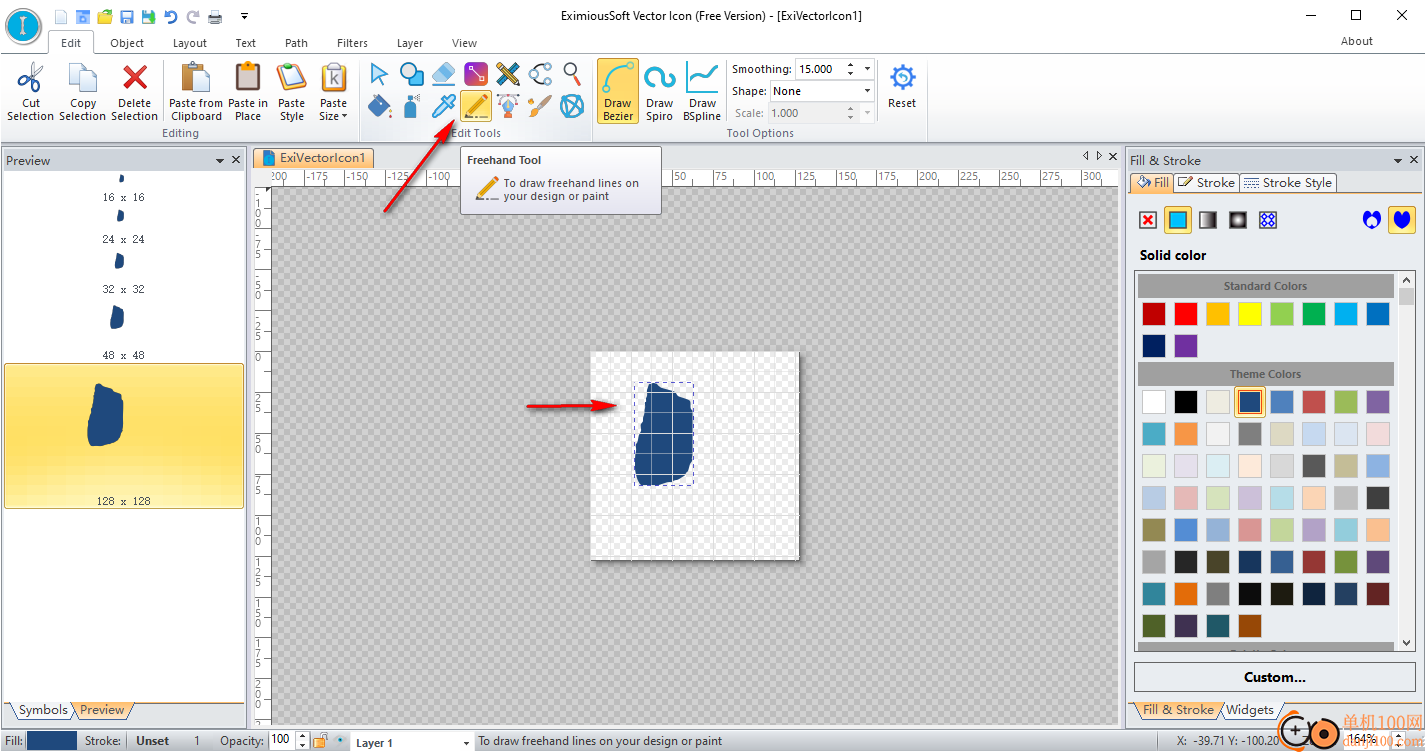
Task: Switch to the Symbols tab
Action: tap(41, 710)
